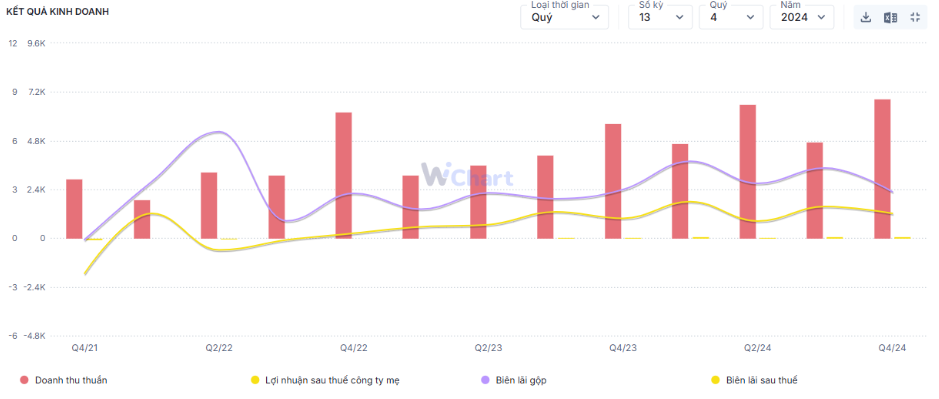
Task: Click the Q4/21 revenue bar
Action: coord(74,209)
